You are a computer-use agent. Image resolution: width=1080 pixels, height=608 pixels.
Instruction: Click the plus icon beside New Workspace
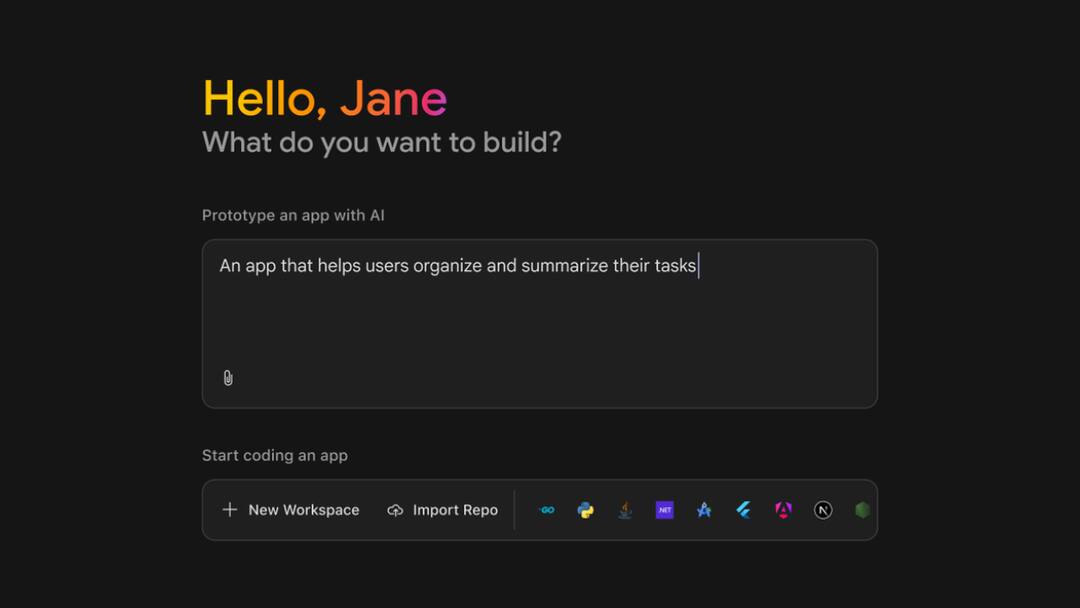(230, 510)
